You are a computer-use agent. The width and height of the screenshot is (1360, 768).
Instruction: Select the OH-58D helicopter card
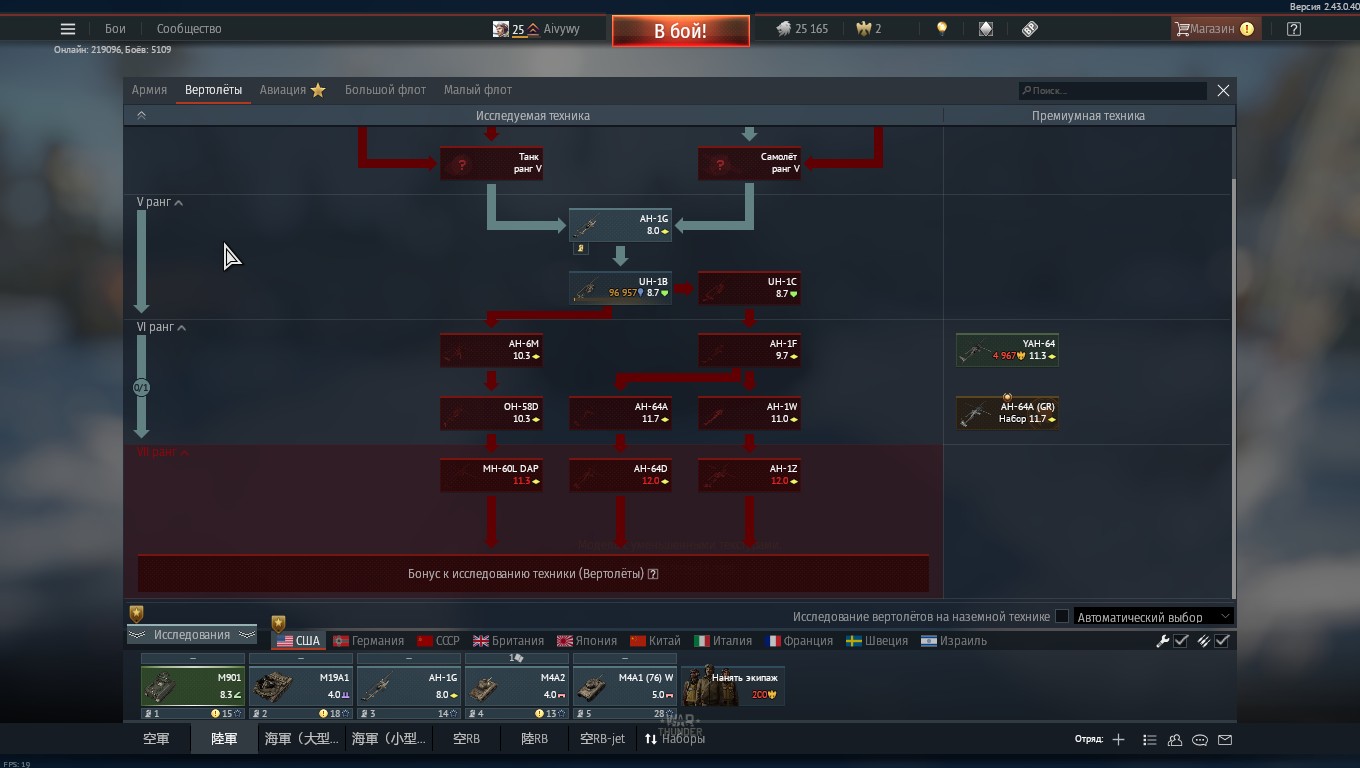(491, 413)
